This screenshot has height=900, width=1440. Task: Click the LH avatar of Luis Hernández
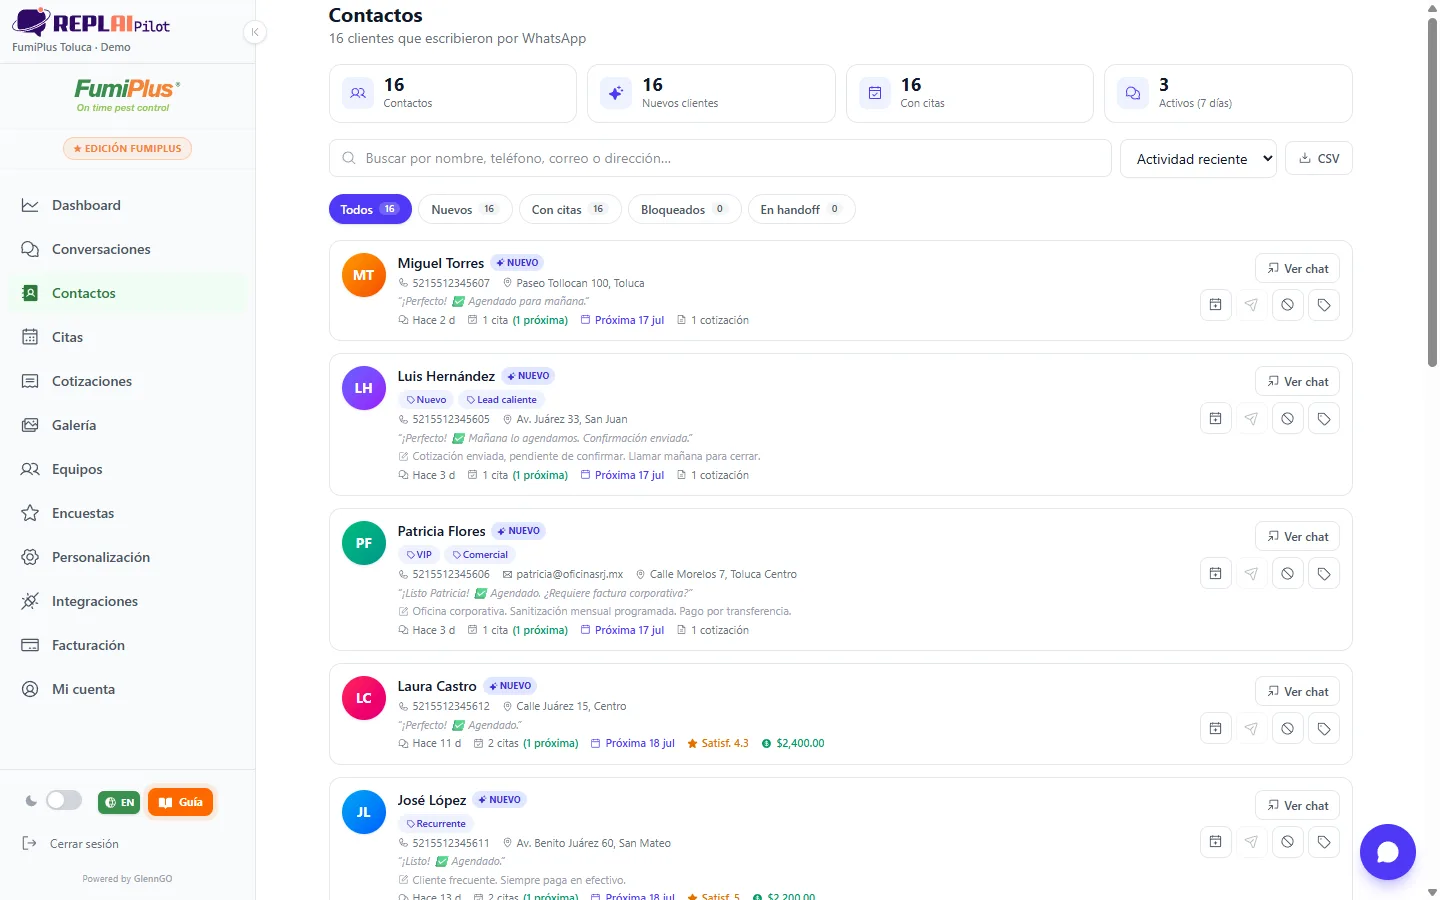click(364, 388)
